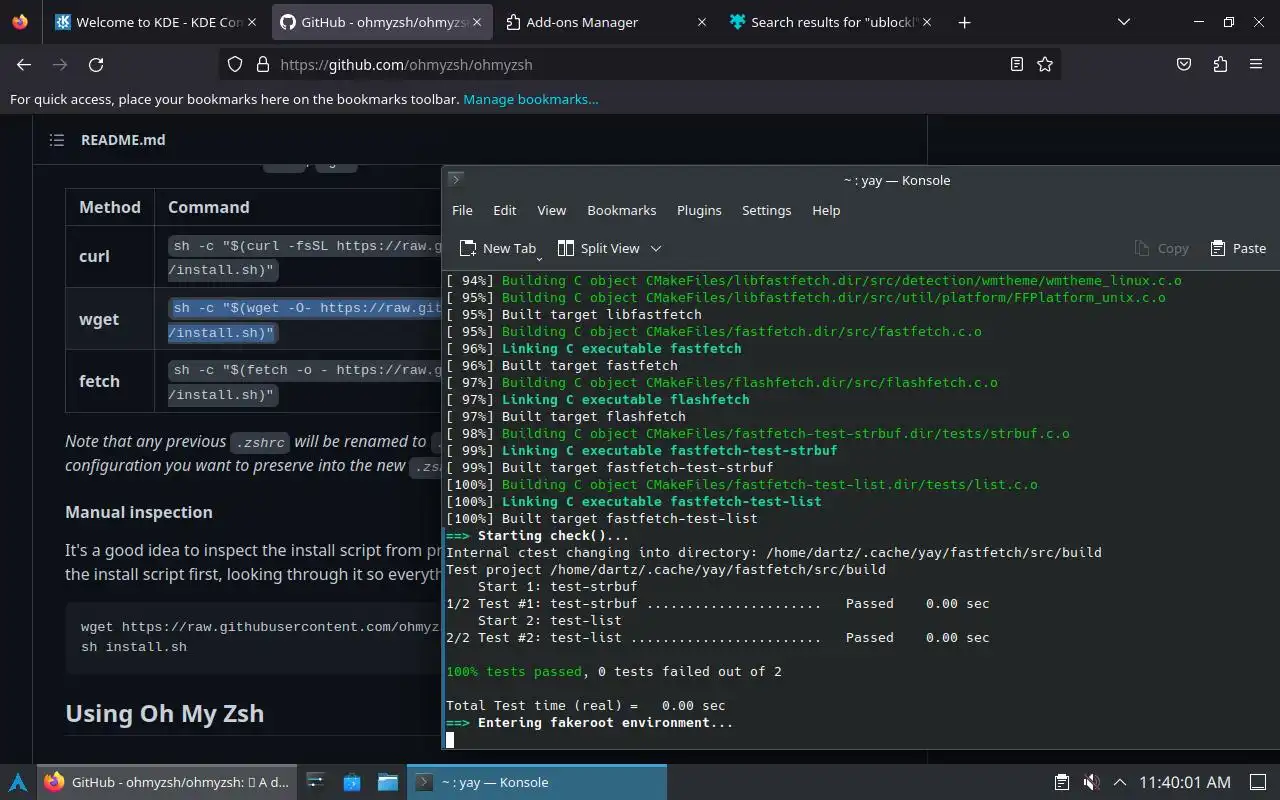Screen dimensions: 1280x800
Task: Click the curl install command code
Action: point(304,257)
